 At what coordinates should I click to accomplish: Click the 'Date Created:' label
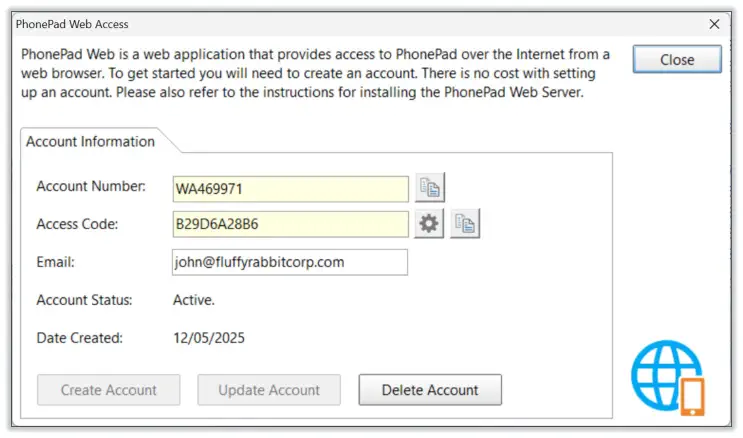point(80,338)
